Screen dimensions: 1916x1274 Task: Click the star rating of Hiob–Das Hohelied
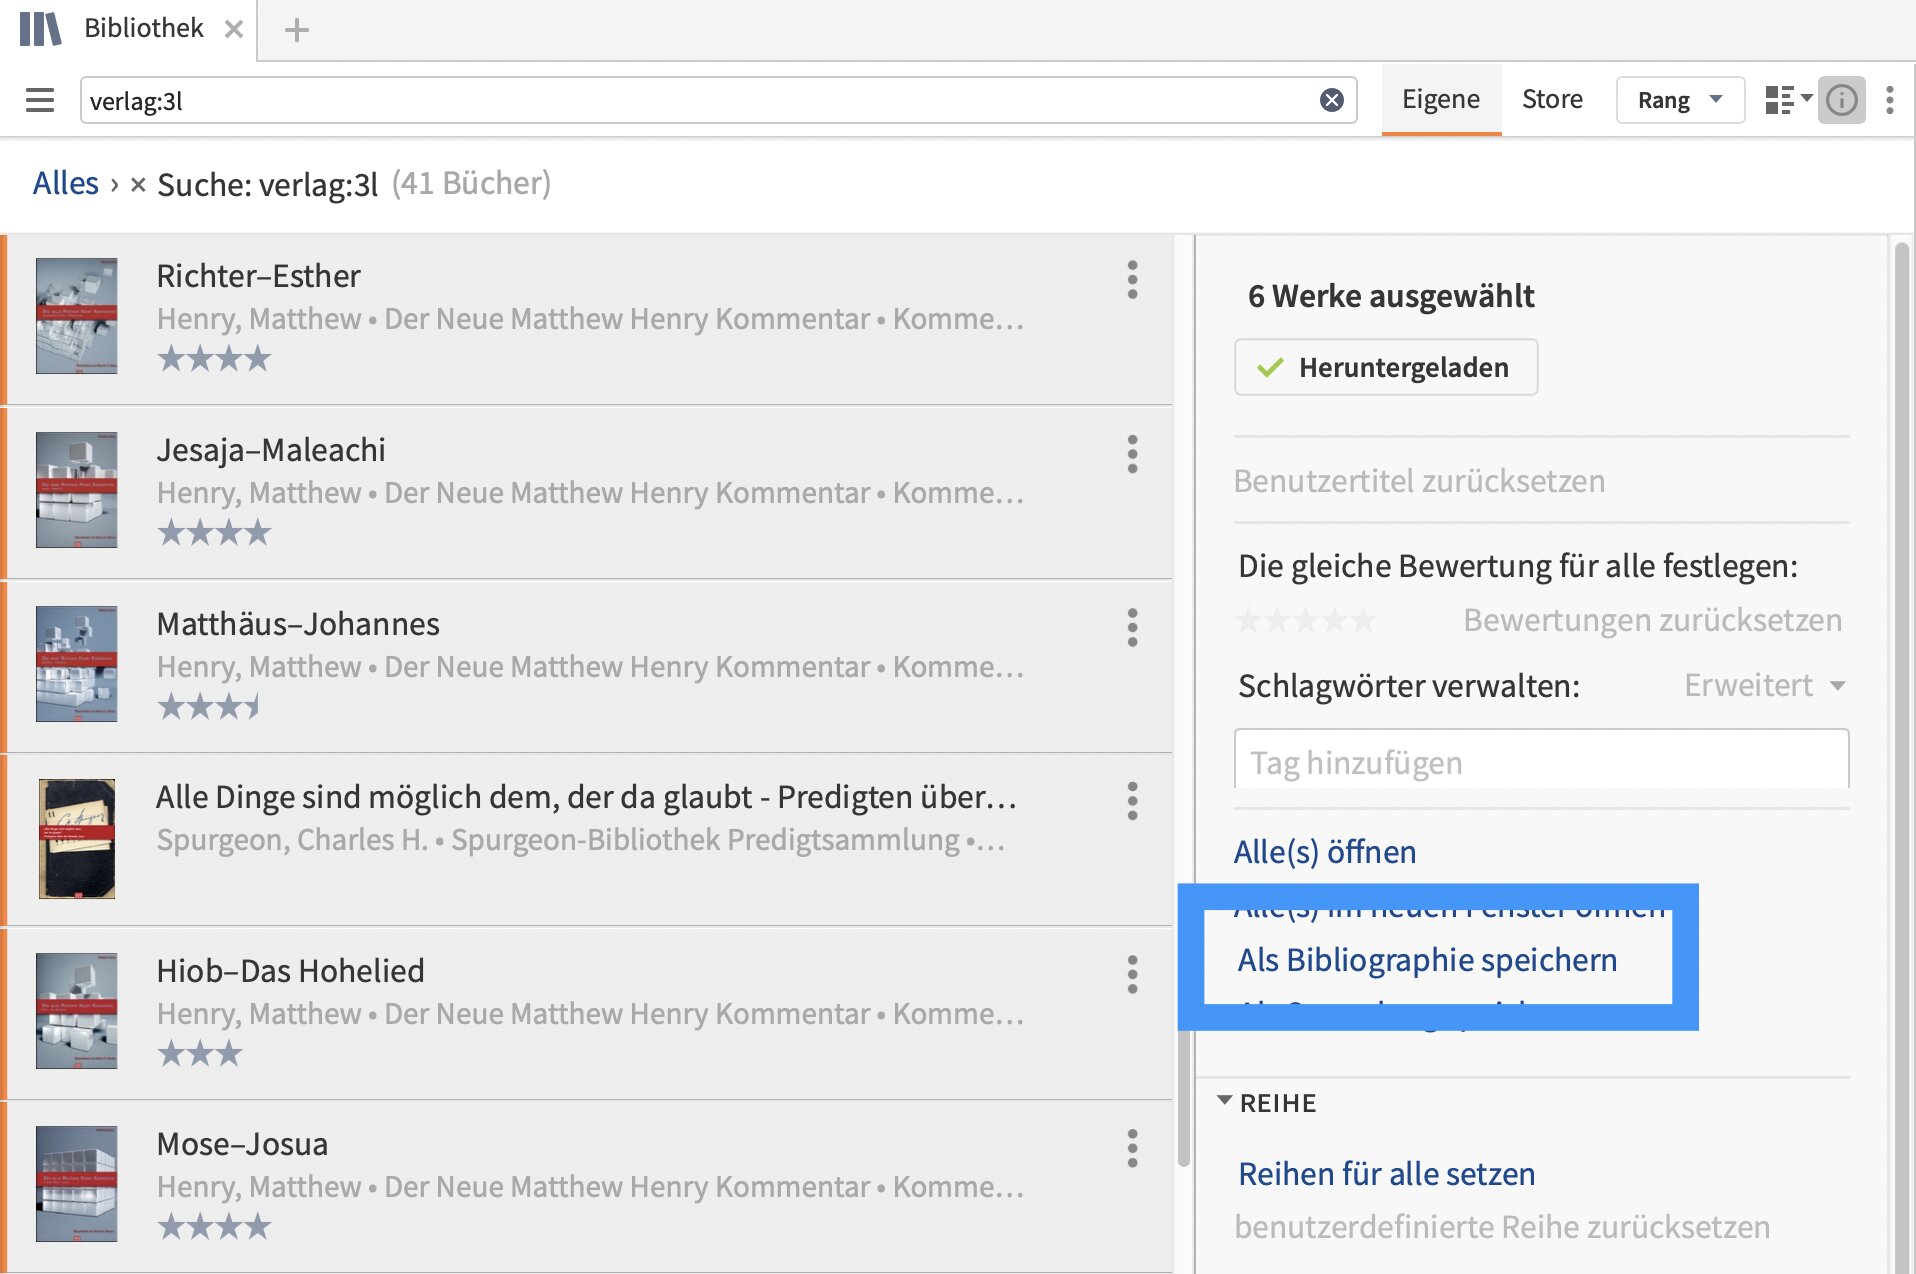[200, 1053]
